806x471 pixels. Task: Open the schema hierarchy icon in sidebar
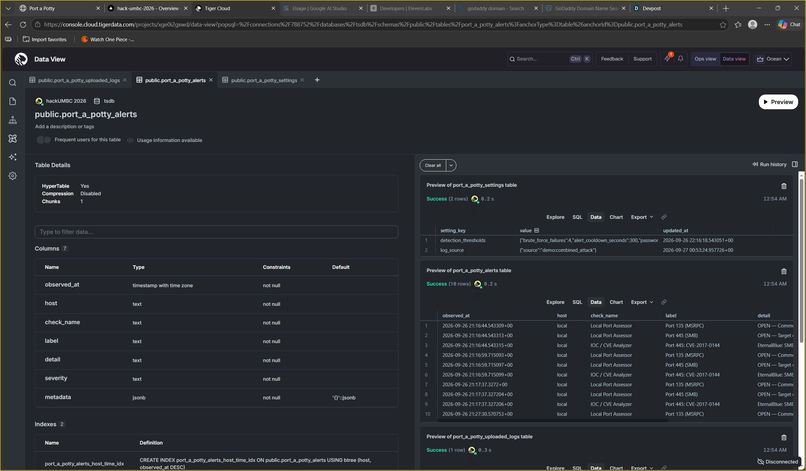[13, 120]
